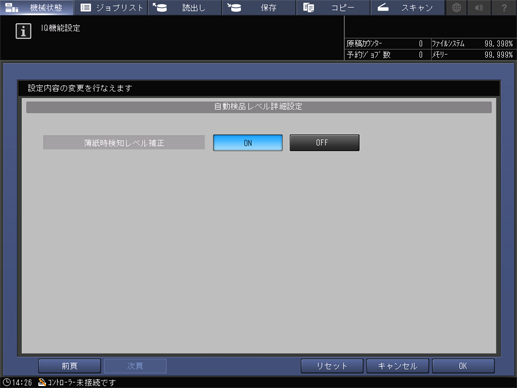Switch to the コピー copy tab

pyautogui.click(x=333, y=7)
